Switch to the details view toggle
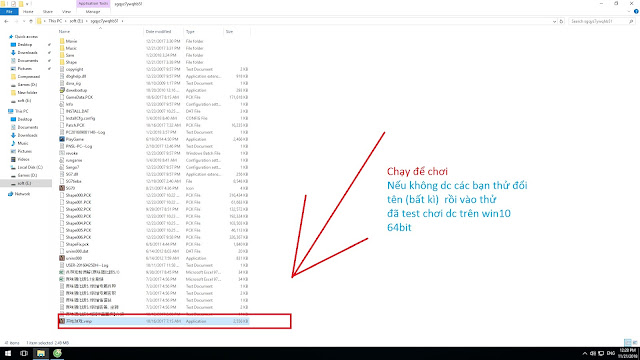The image size is (640, 360). tap(627, 343)
